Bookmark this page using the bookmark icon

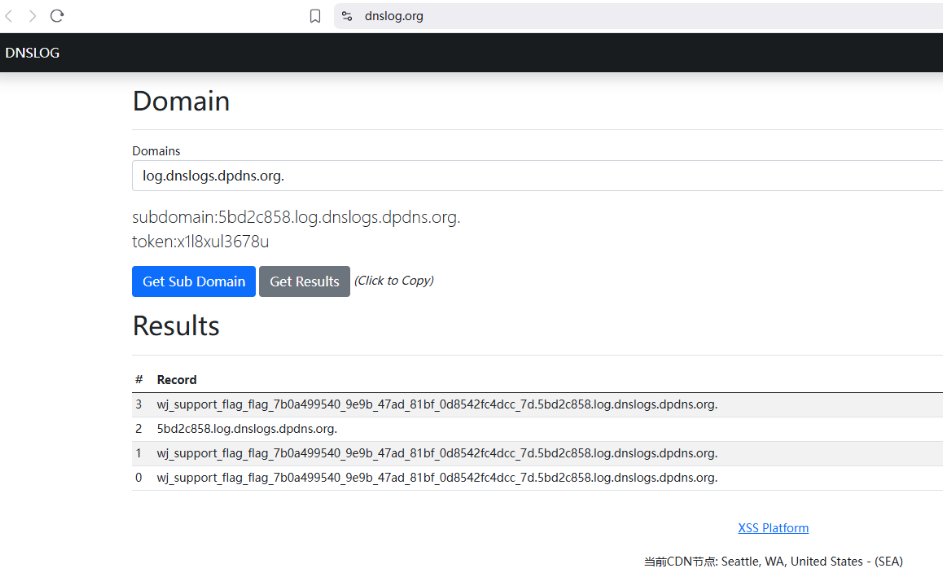315,16
